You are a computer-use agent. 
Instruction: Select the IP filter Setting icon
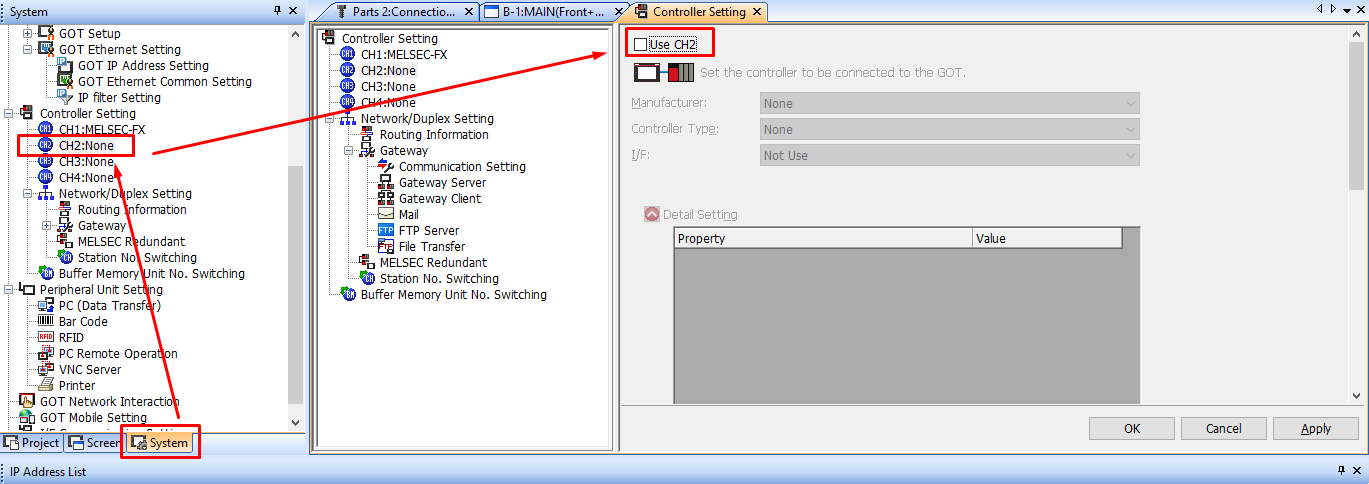65,98
